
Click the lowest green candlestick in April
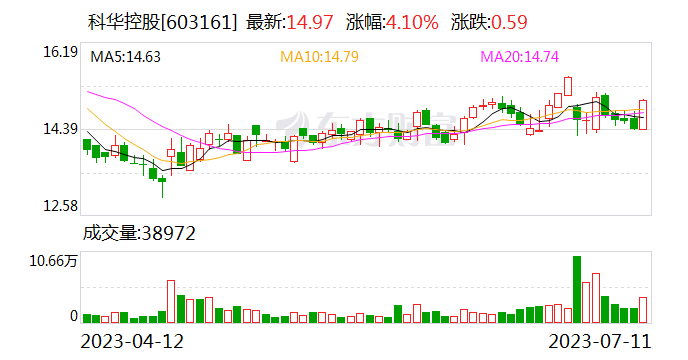162,187
